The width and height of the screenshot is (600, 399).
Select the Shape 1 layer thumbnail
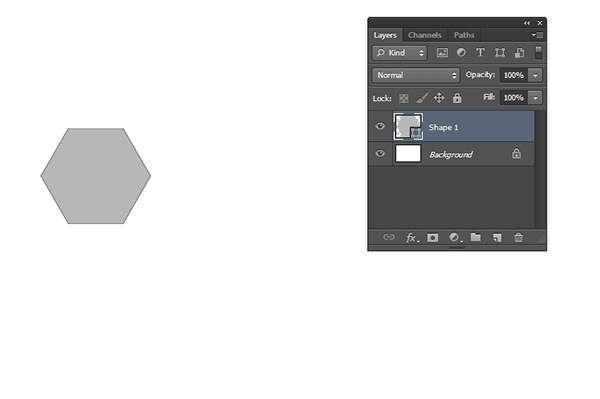click(408, 126)
